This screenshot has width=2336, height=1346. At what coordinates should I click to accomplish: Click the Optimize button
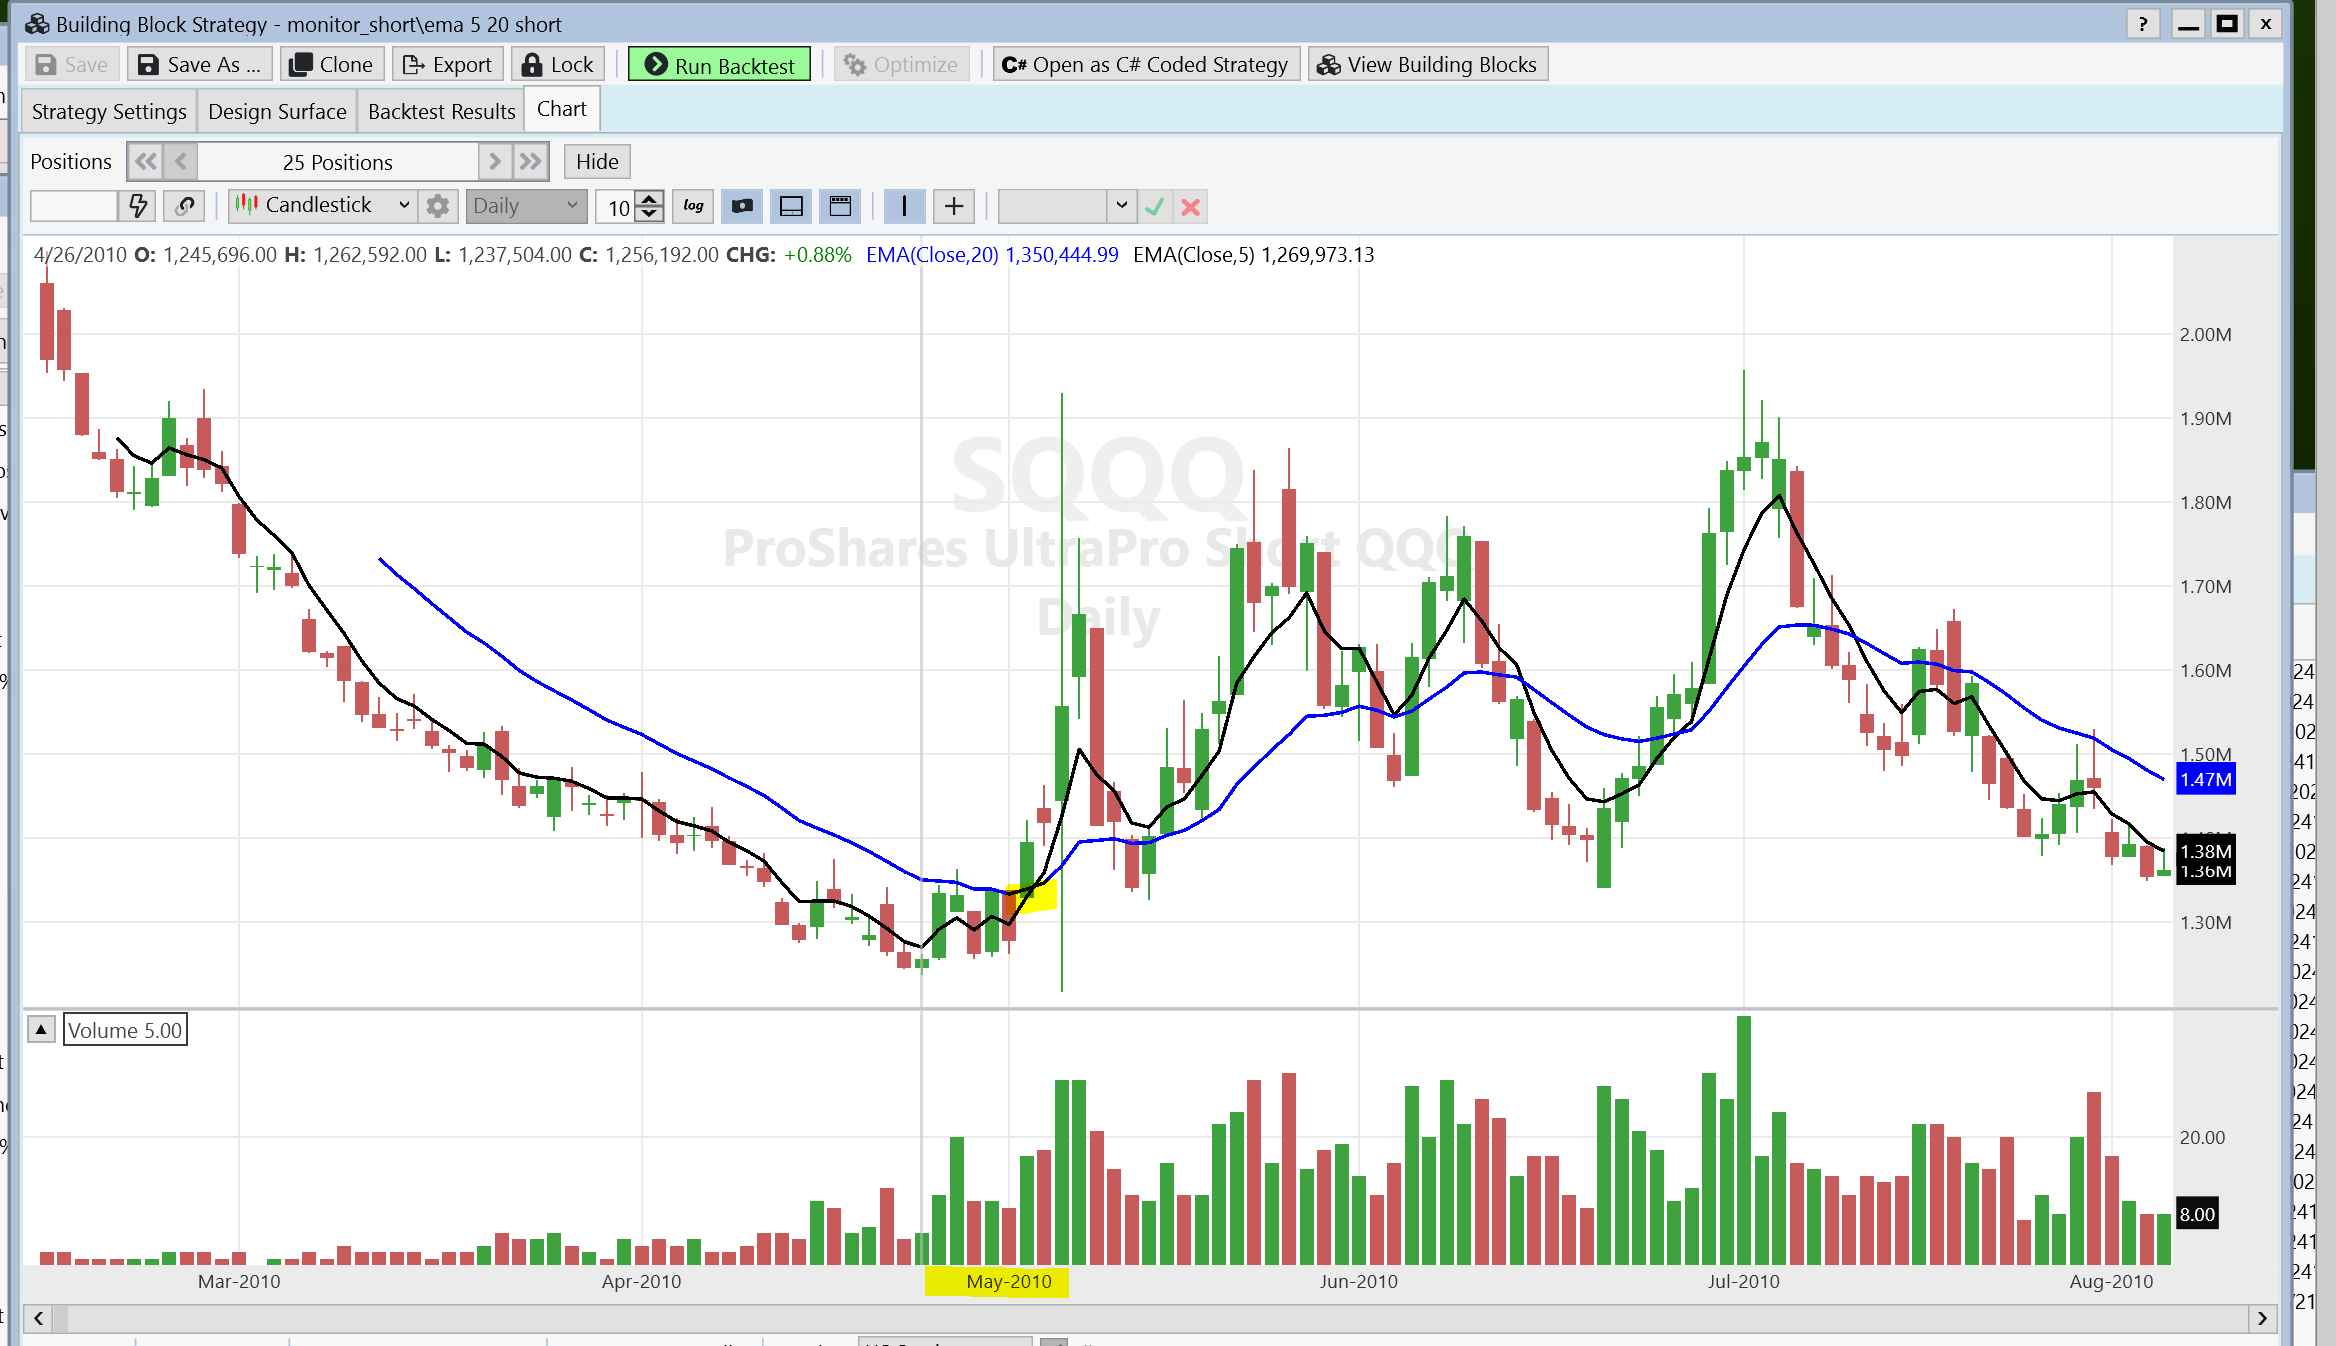point(902,65)
